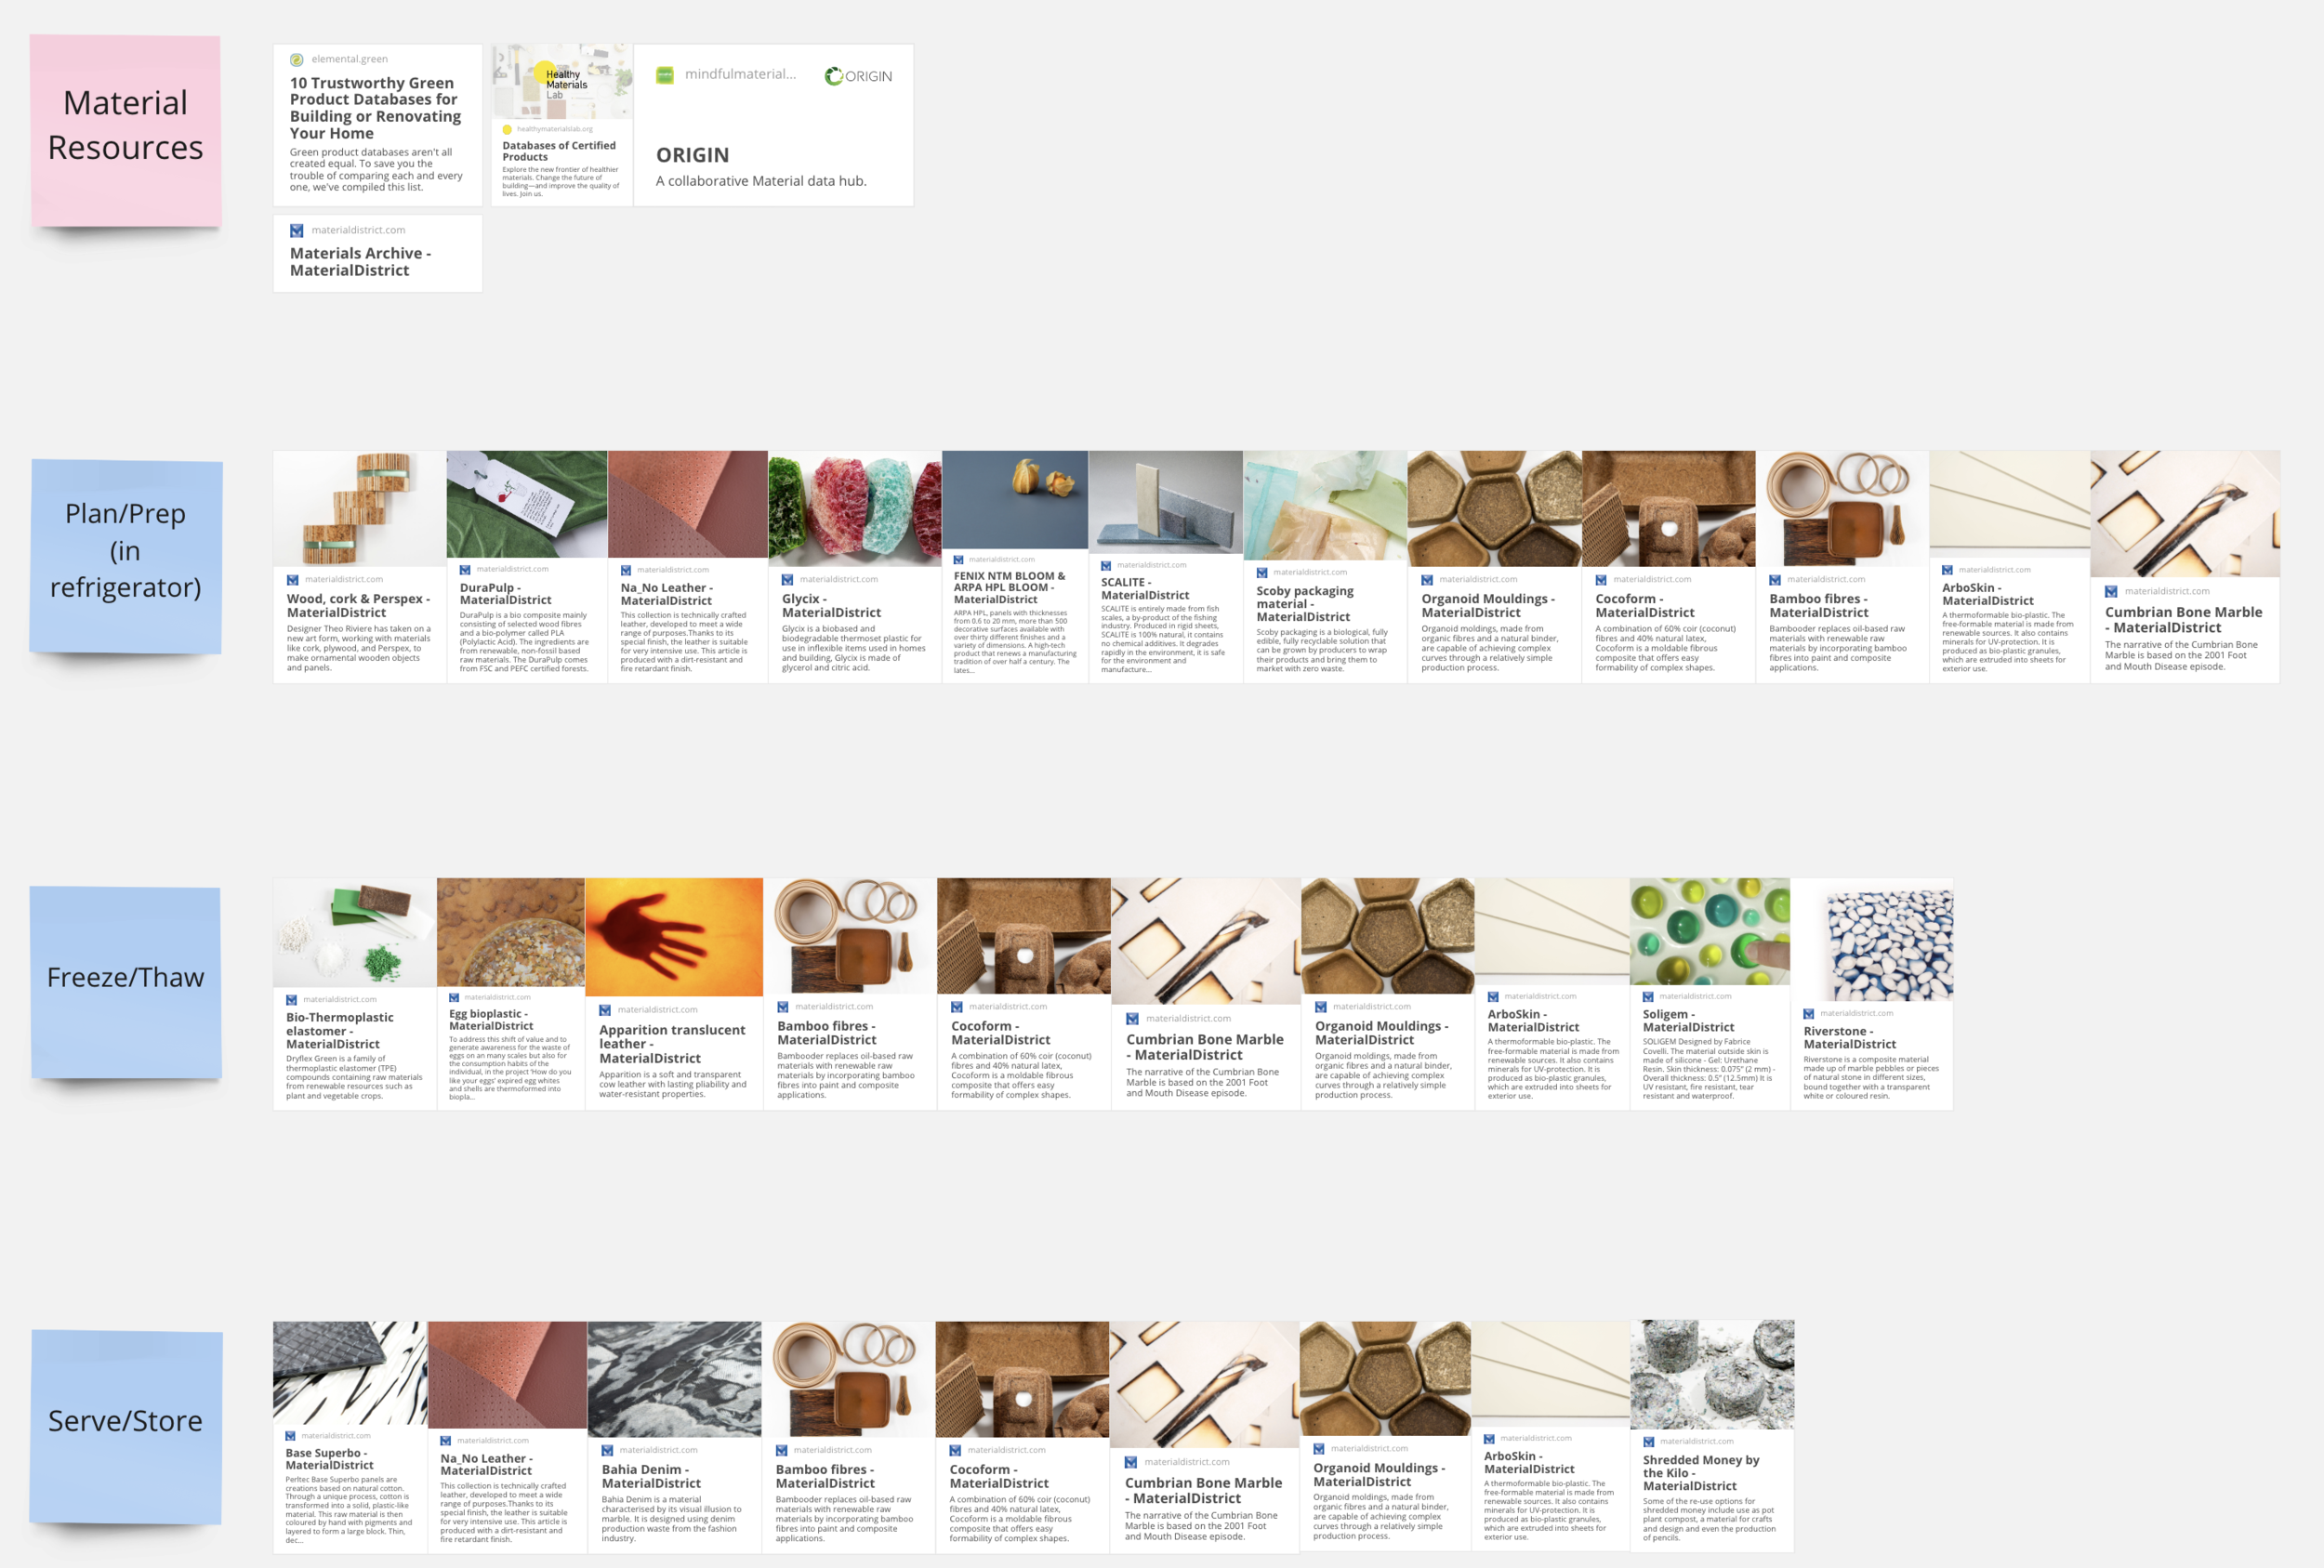This screenshot has width=2324, height=1568.
Task: Select the pink Material Resources sticky note
Action: [x=126, y=130]
